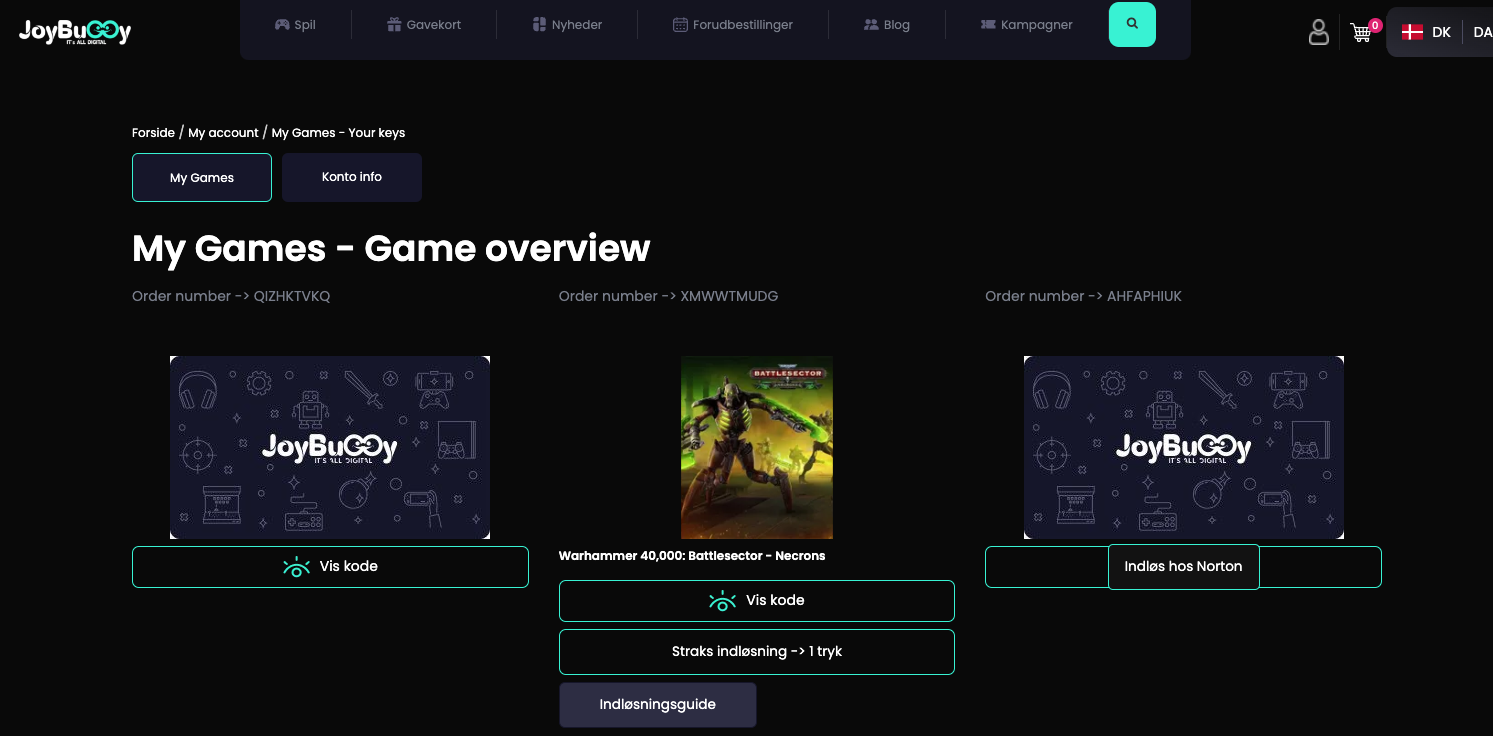The width and height of the screenshot is (1493, 736).
Task: Click the eye icon for order QIZHKTVKQ
Action: click(x=296, y=567)
